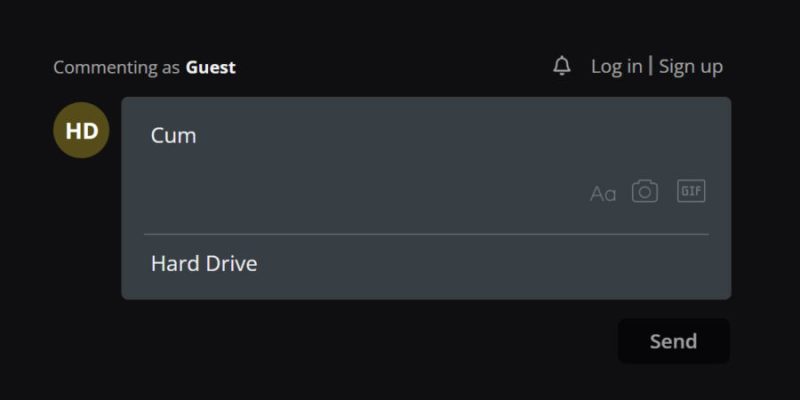
Task: Click the "Commenting as" label text
Action: pos(117,68)
